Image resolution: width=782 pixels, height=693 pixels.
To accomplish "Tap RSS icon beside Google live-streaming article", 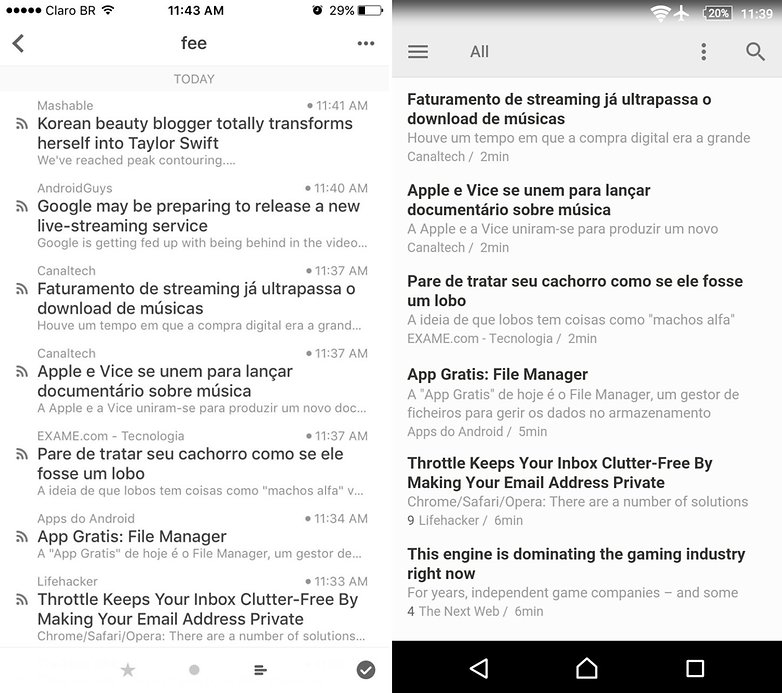I will pos(21,206).
